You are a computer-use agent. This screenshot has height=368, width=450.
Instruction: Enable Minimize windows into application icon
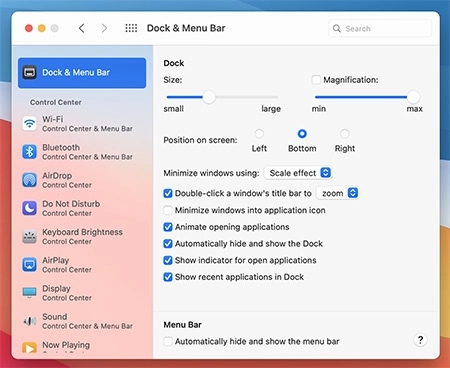pyautogui.click(x=168, y=210)
